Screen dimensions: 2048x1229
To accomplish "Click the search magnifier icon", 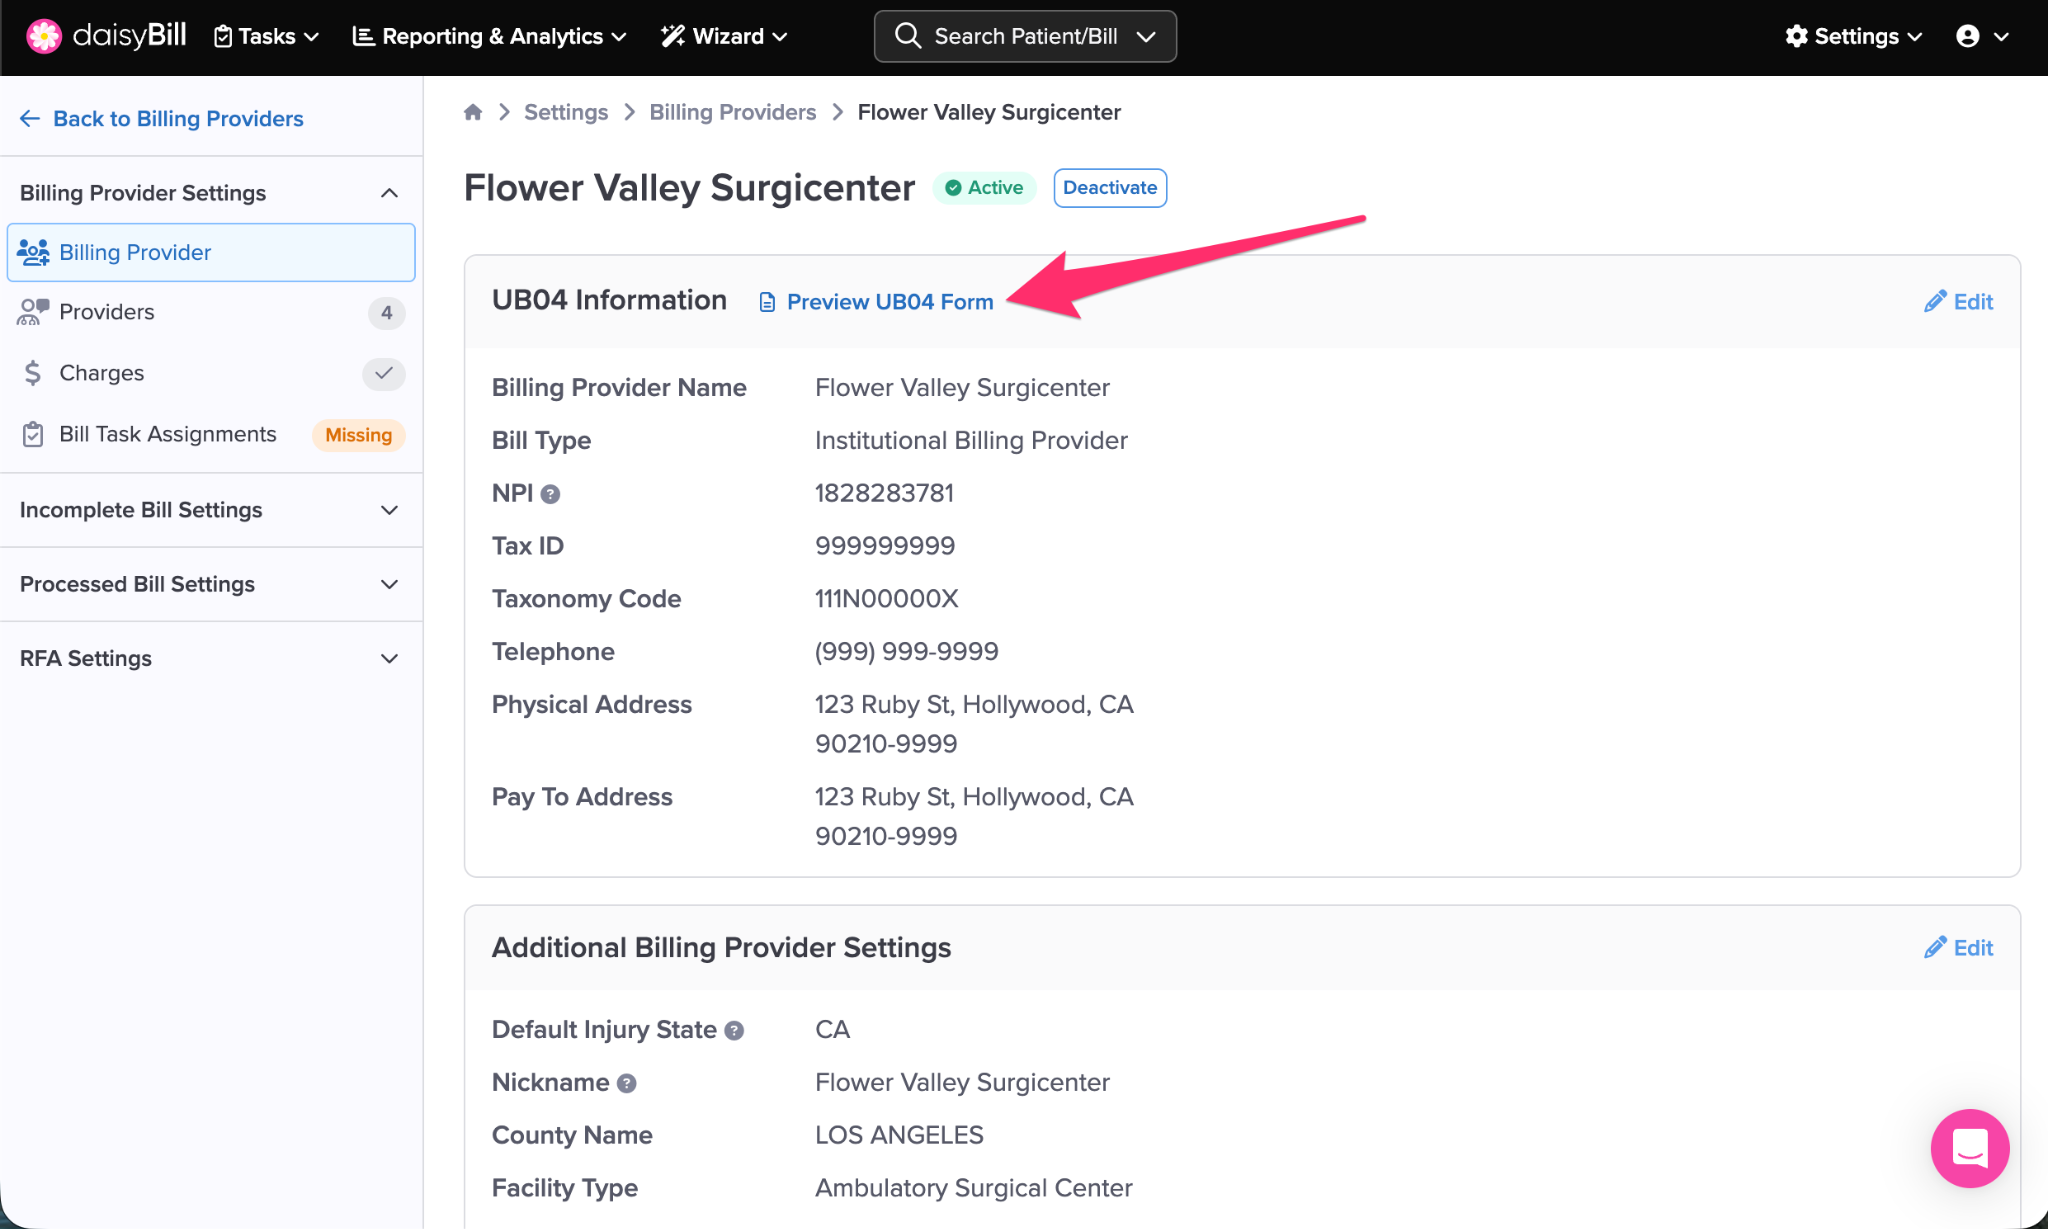I will click(x=907, y=36).
